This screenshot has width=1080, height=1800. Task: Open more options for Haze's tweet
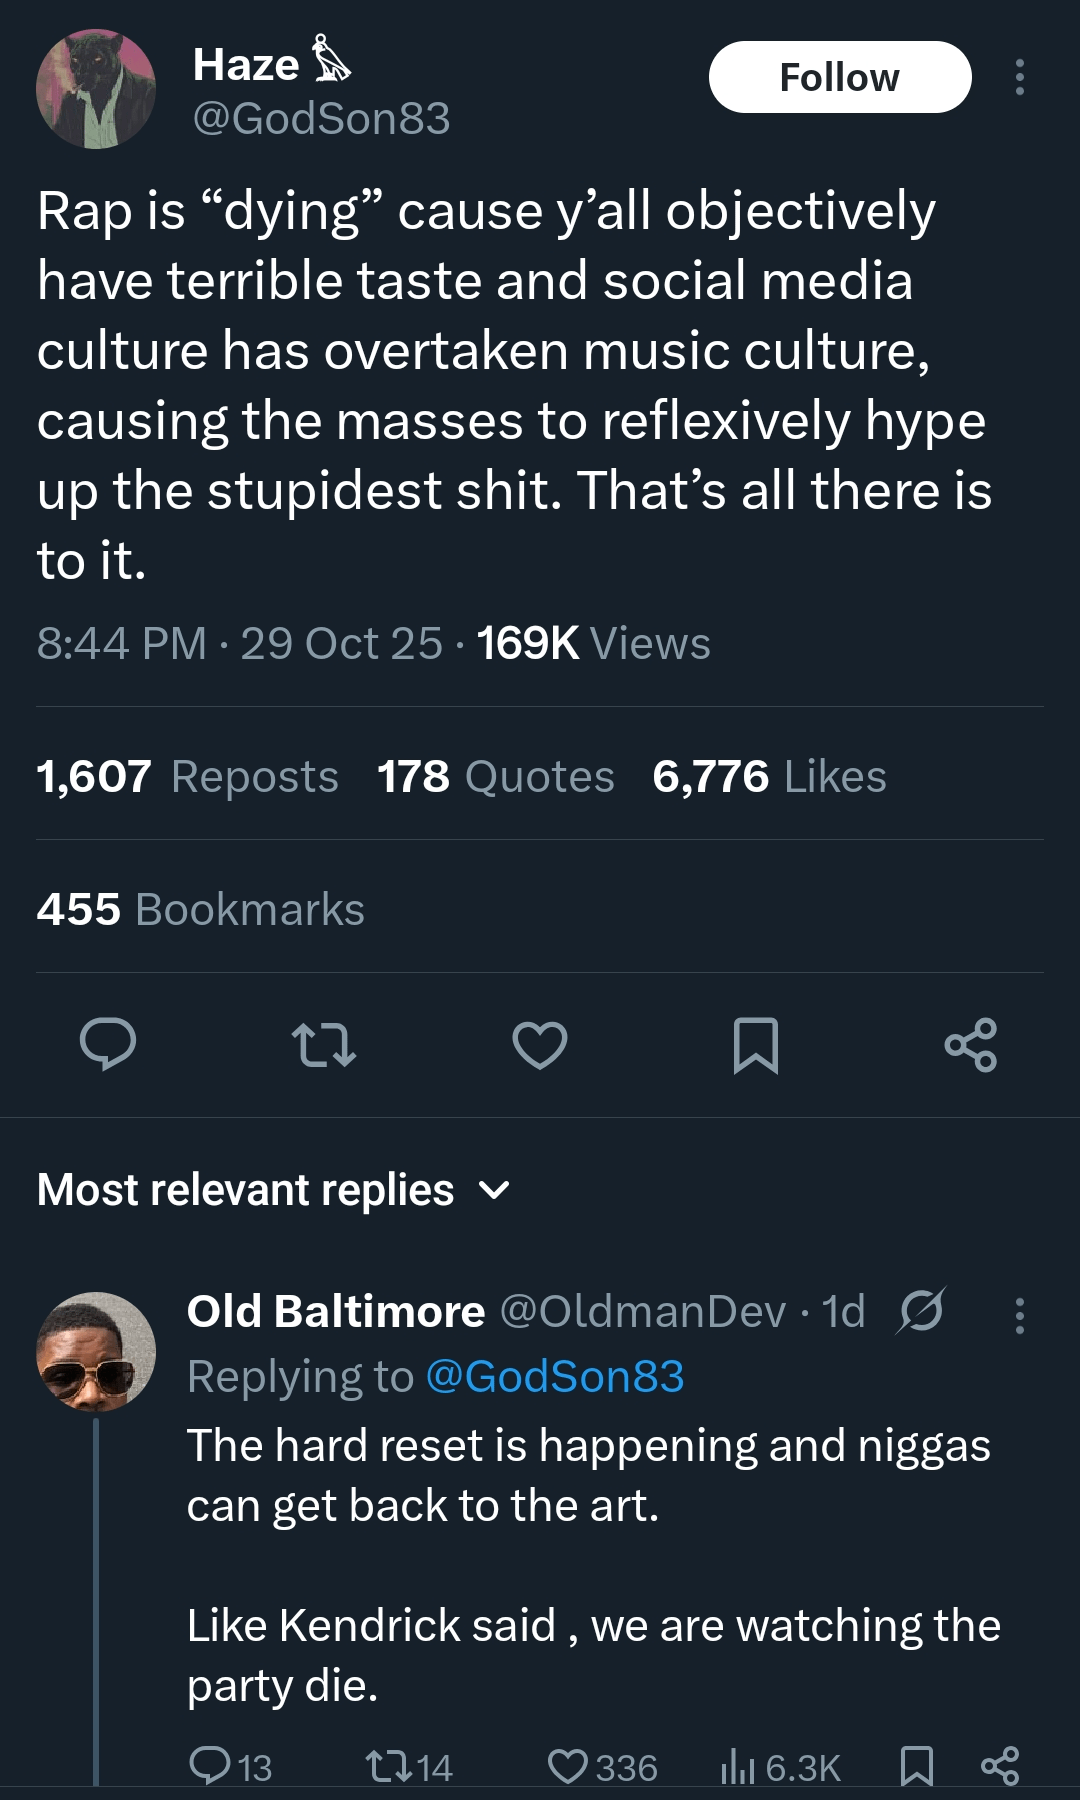(x=1019, y=77)
